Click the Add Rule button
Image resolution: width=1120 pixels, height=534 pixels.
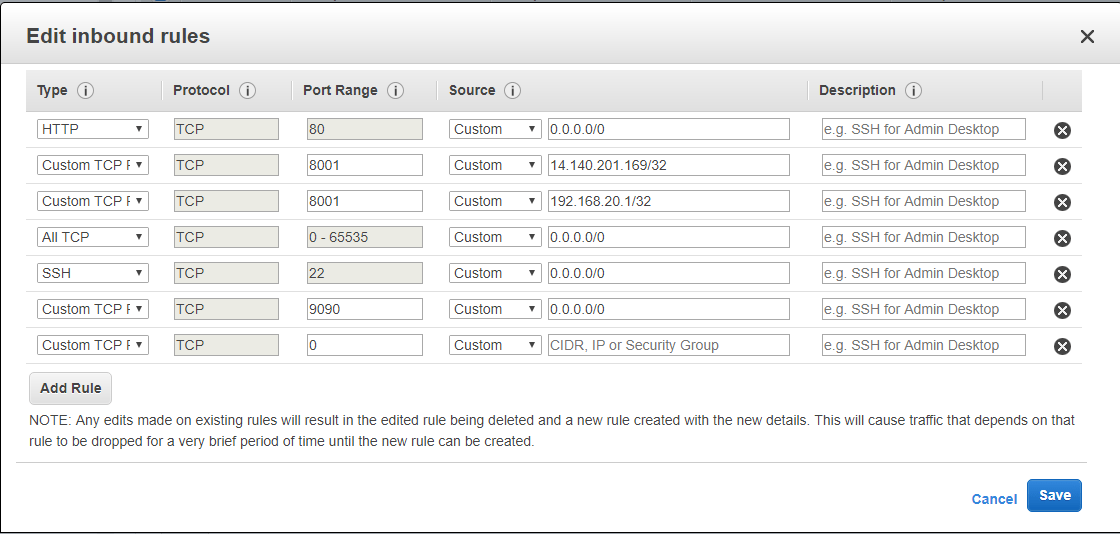70,388
